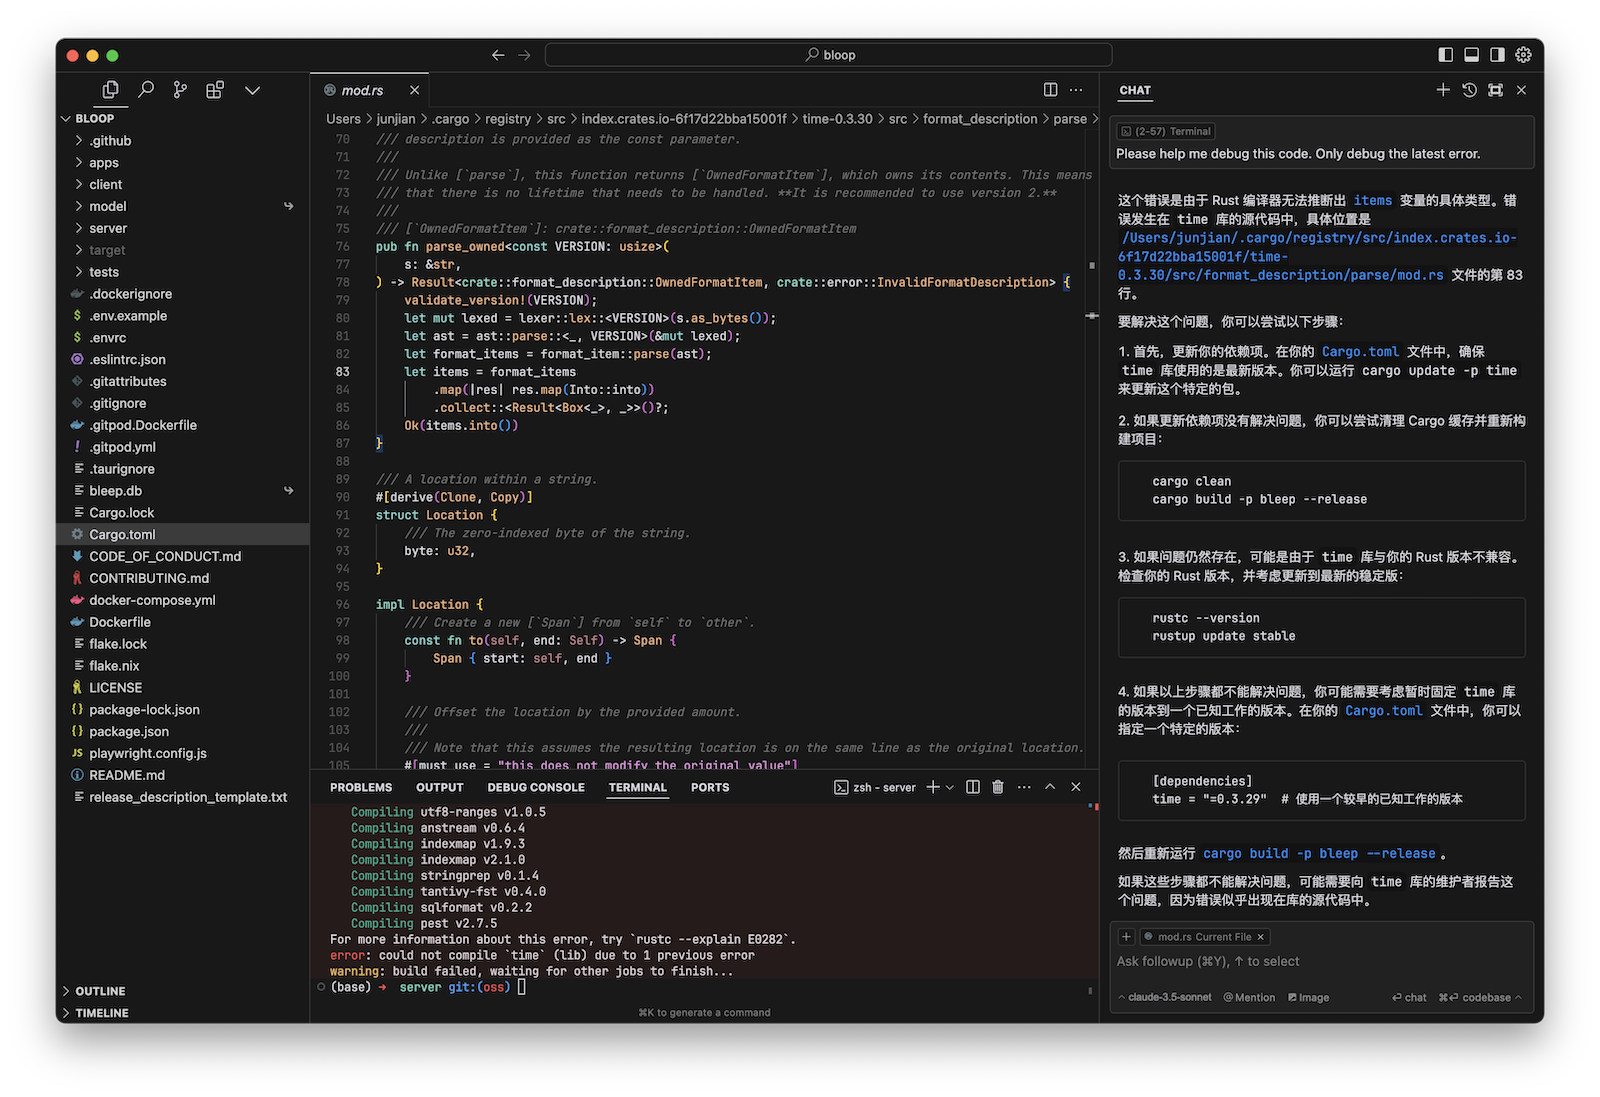
Task: Toggle the primary sidebar visibility
Action: tap(1445, 55)
